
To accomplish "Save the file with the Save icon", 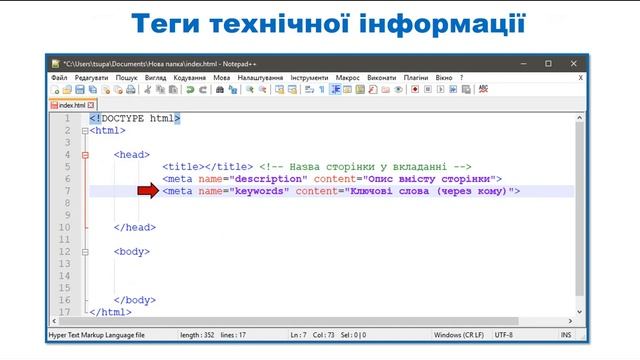I will (x=80, y=89).
